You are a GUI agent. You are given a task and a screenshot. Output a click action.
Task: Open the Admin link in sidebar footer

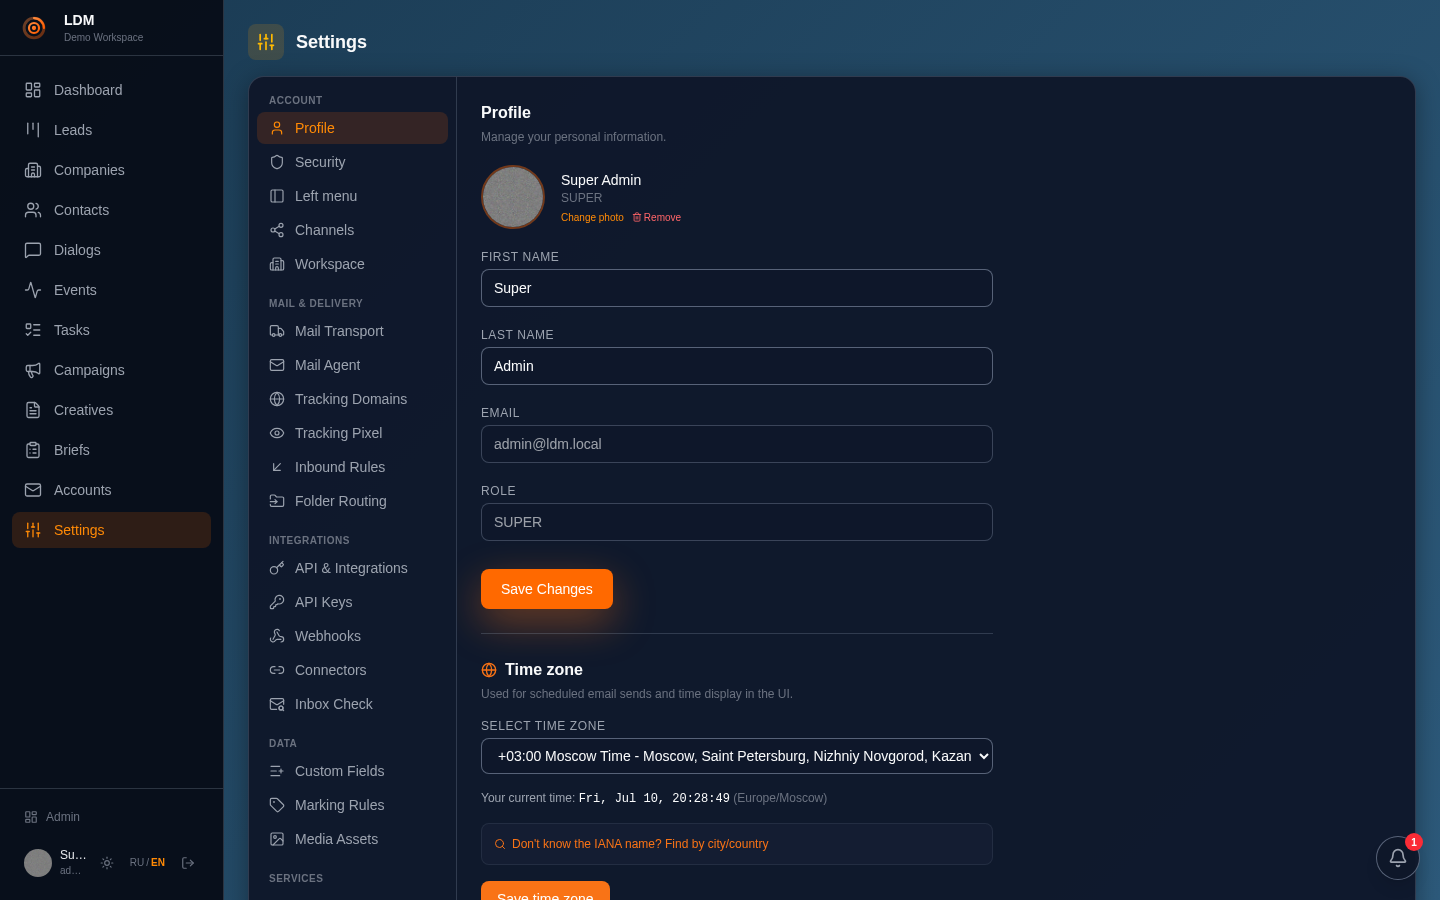click(52, 817)
